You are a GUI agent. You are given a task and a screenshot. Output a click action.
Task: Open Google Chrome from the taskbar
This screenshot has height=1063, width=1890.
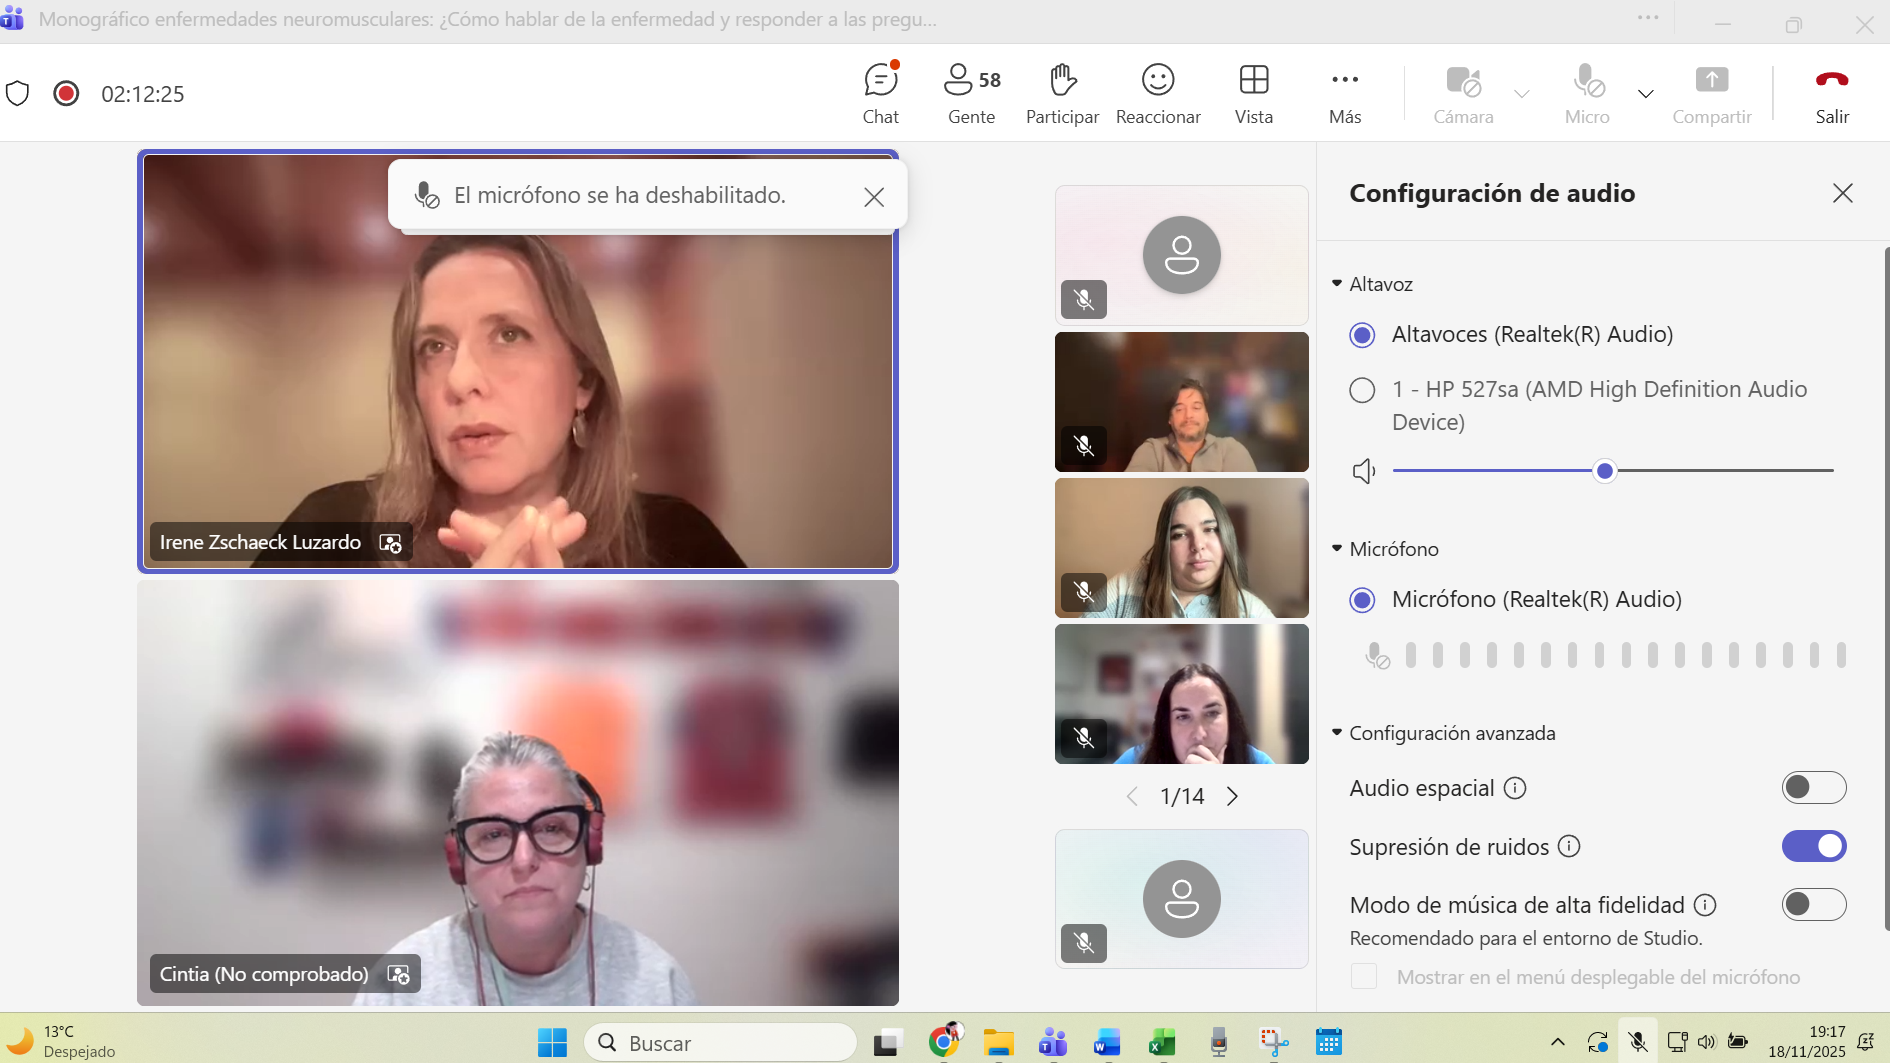[x=944, y=1042]
